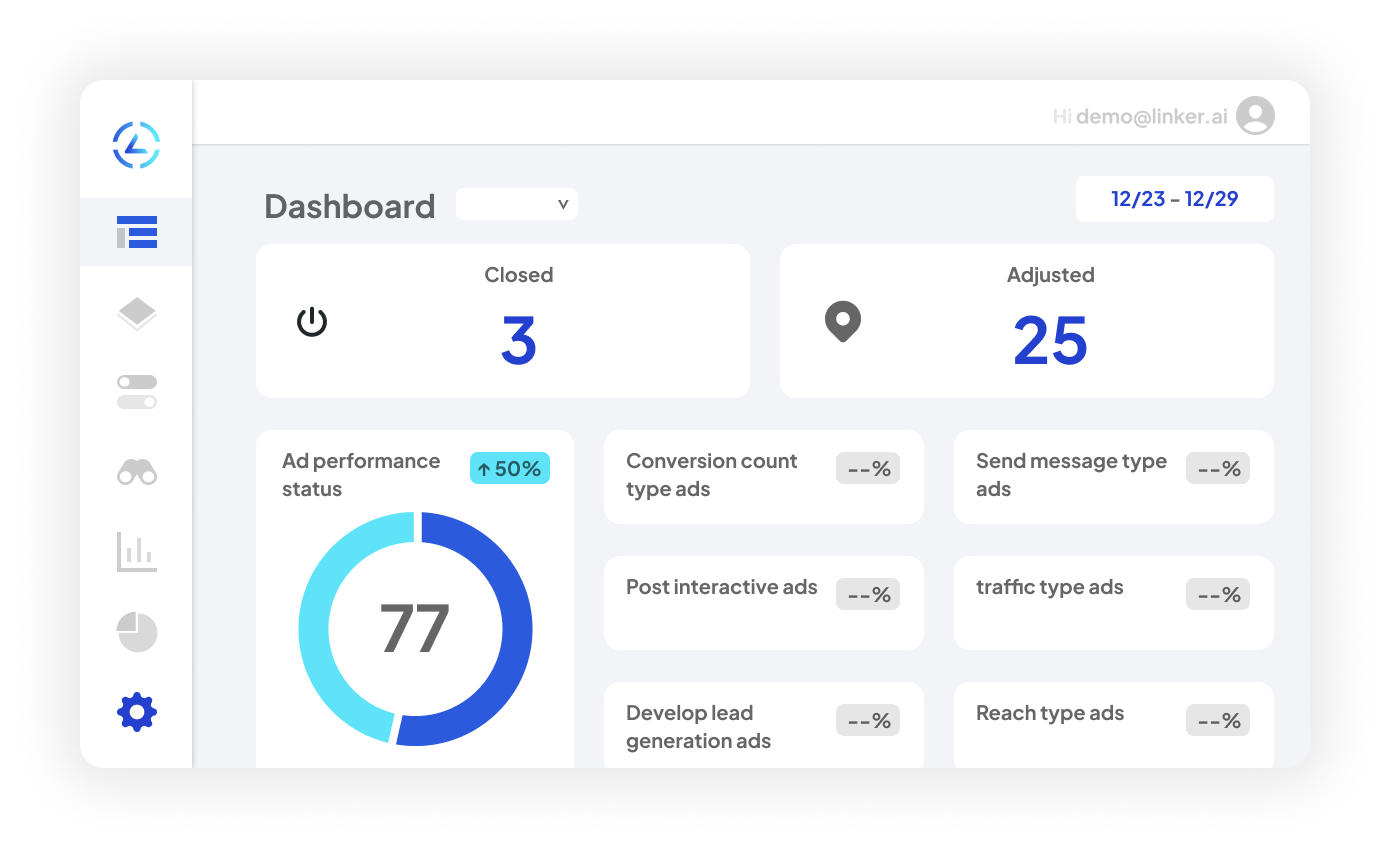The image size is (1390, 848).
Task: Click percent badge on Reach type ads
Action: [x=1218, y=720]
